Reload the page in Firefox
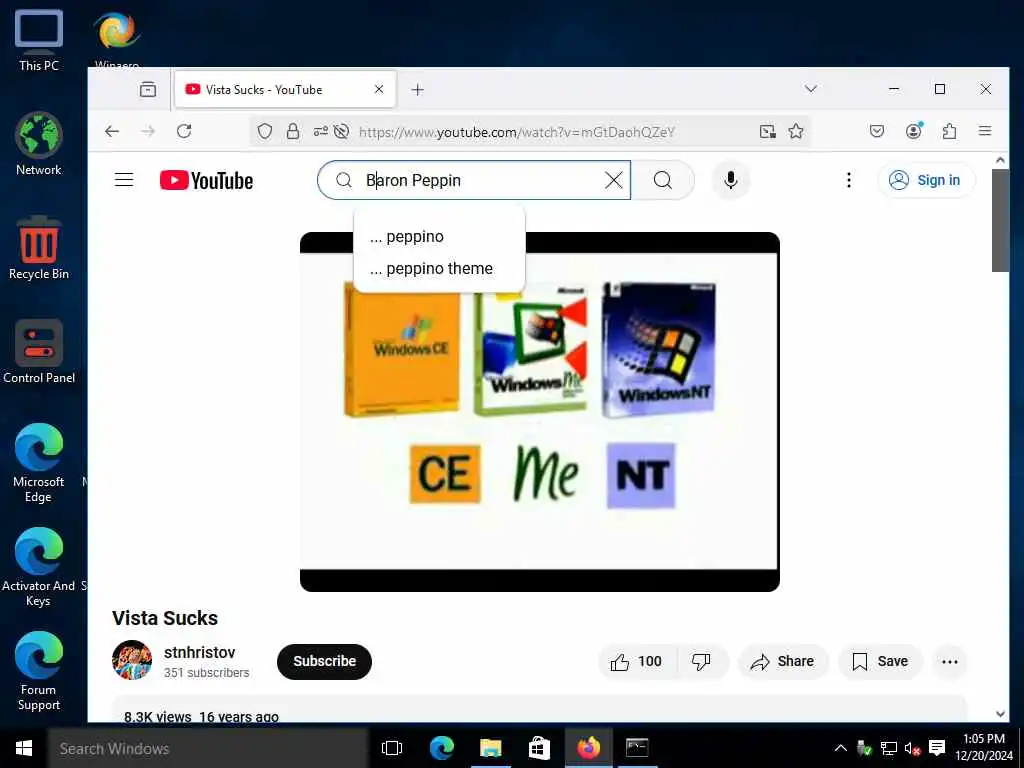 (184, 131)
